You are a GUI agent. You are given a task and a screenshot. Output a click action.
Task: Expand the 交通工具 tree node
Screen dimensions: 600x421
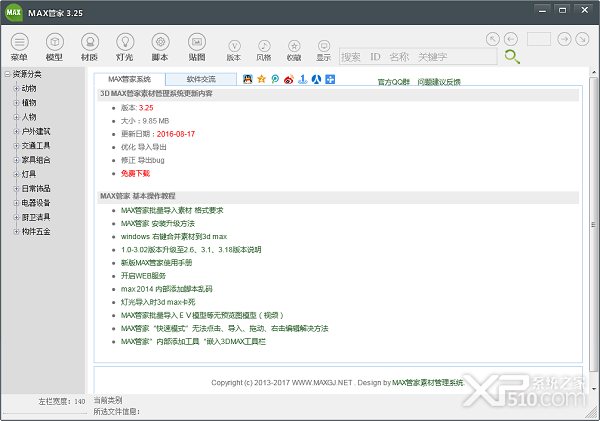[16, 146]
